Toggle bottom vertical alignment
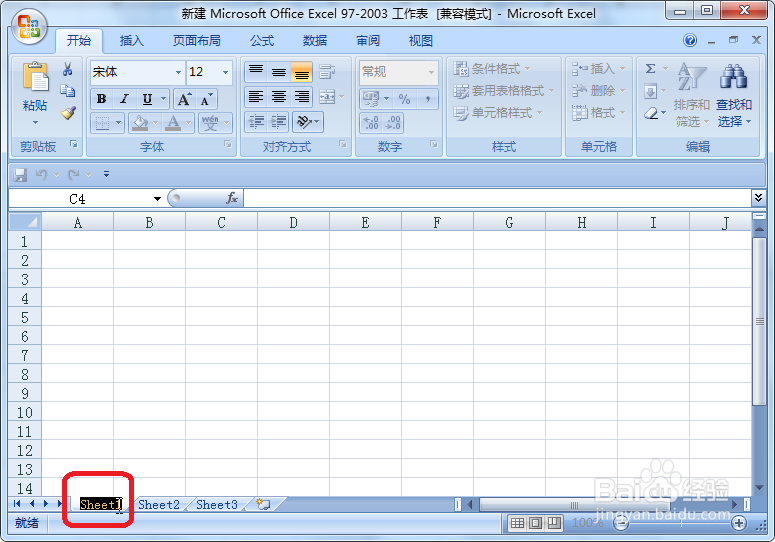The height and width of the screenshot is (542, 775). point(301,72)
